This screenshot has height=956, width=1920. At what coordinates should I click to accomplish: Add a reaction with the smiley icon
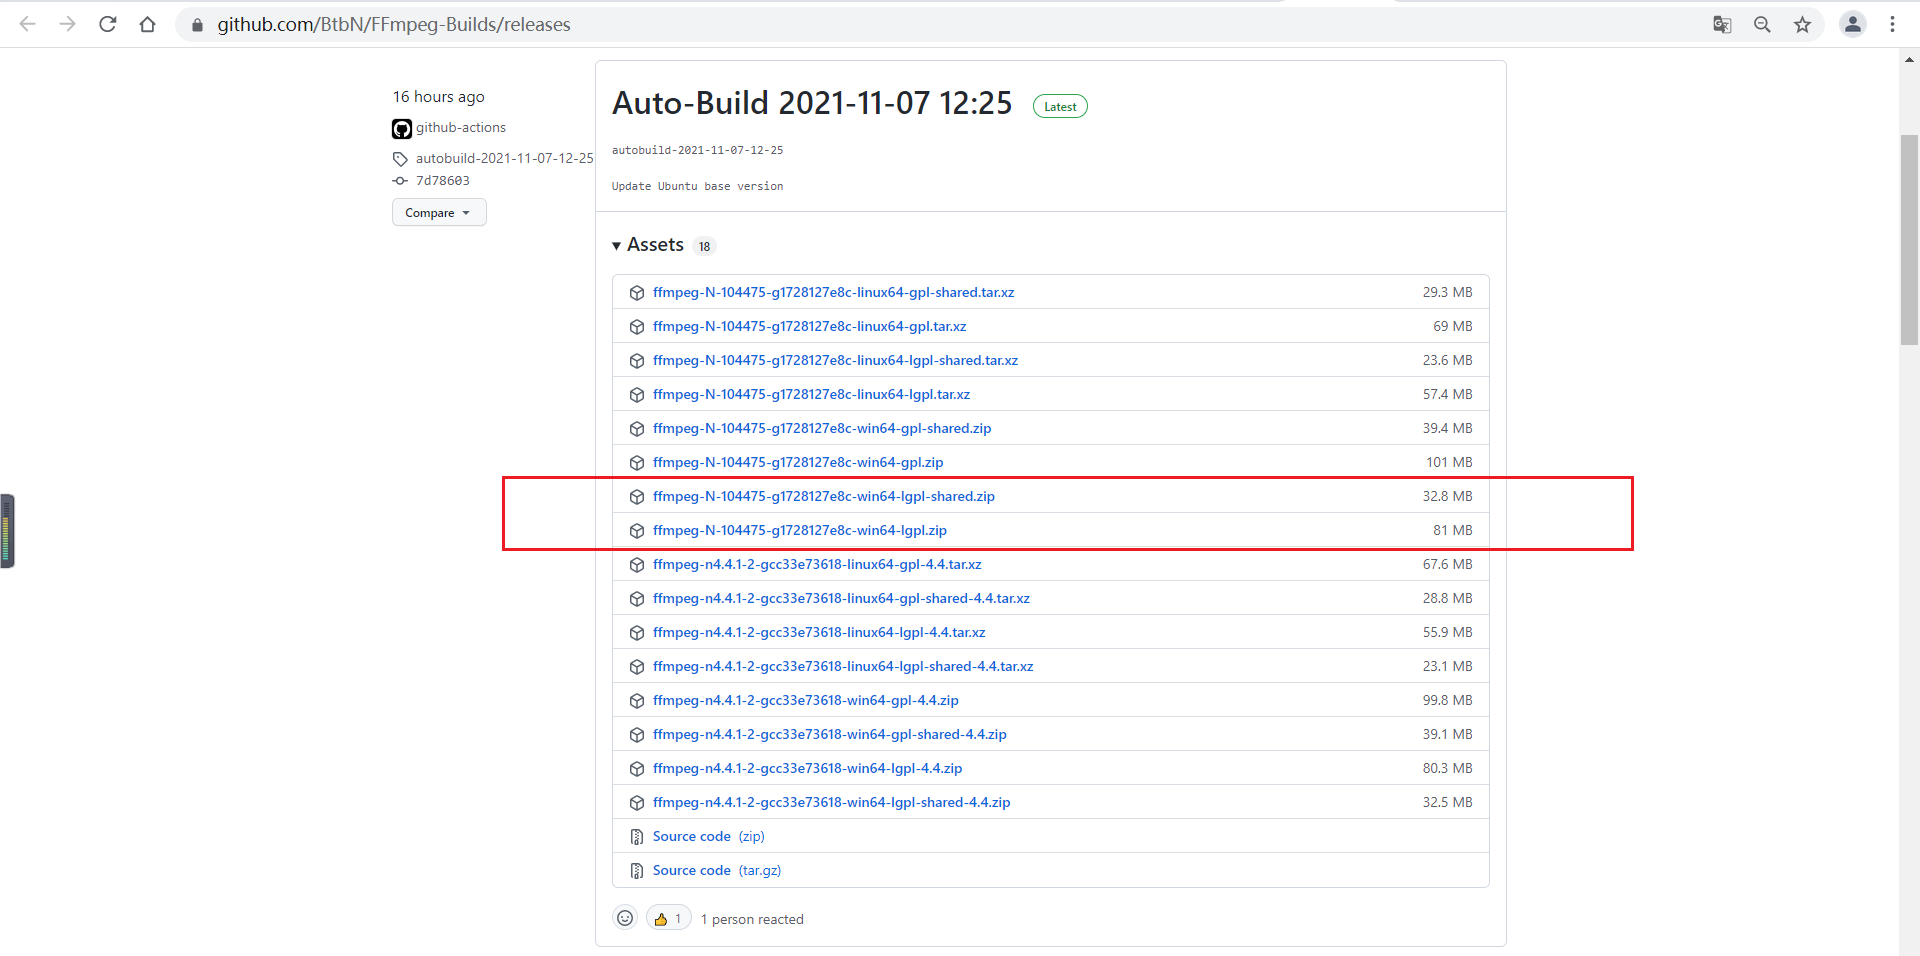[625, 918]
